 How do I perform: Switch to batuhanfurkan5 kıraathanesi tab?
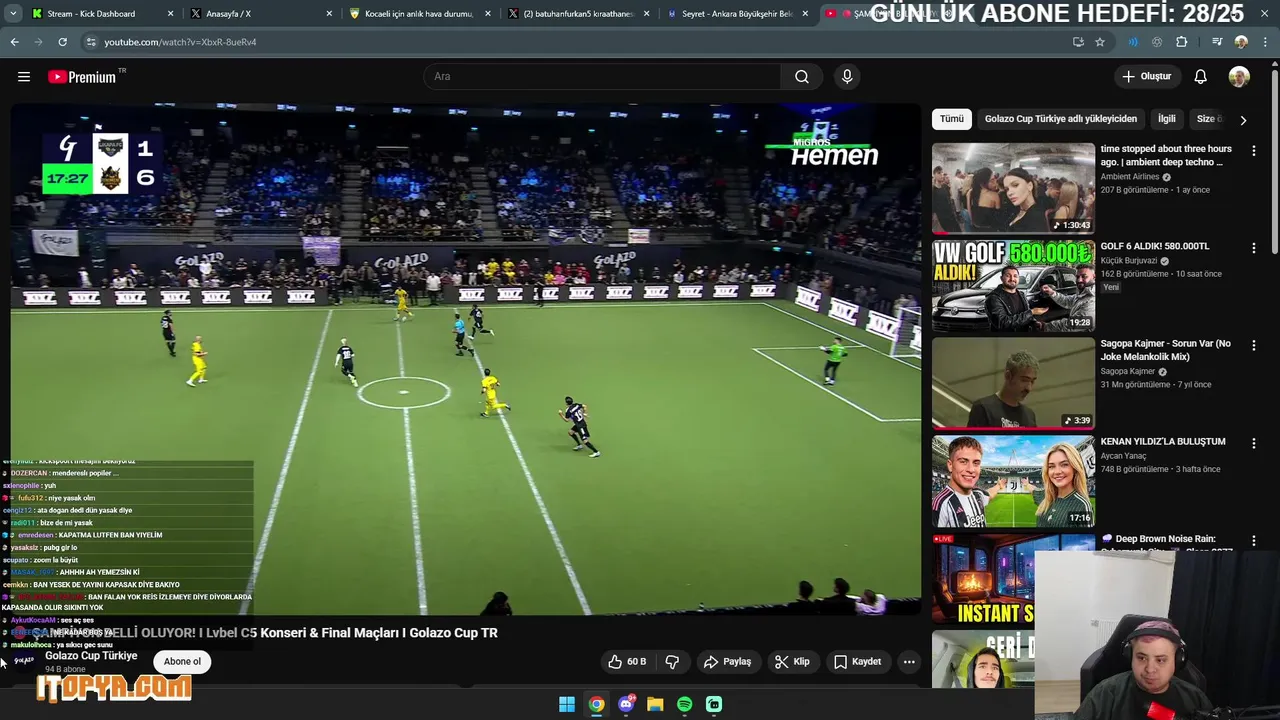click(x=578, y=14)
